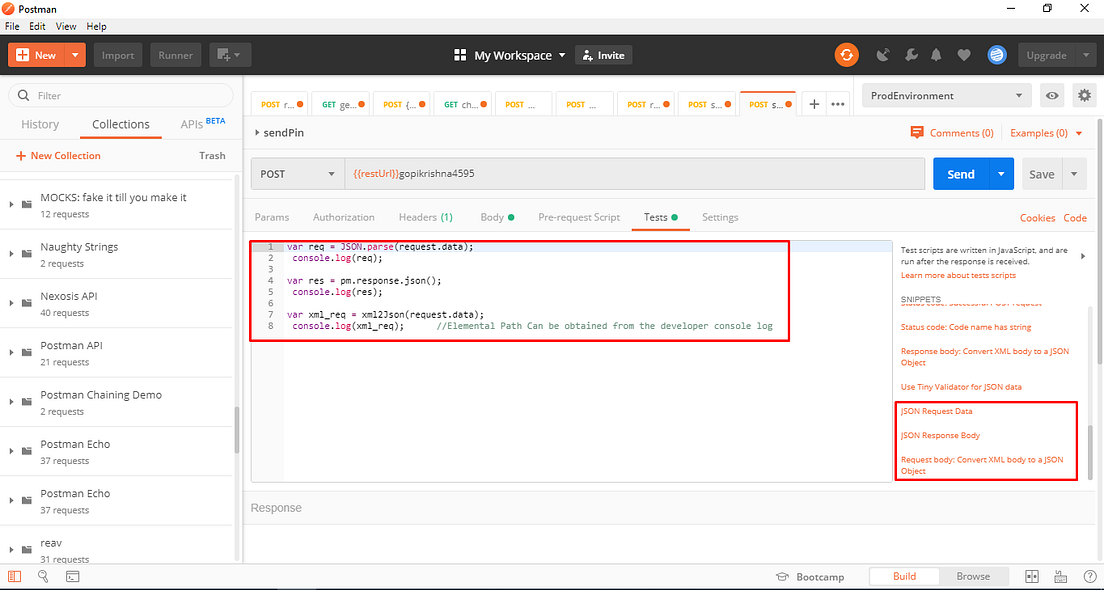The width and height of the screenshot is (1104, 590).
Task: Click the heart icon in the top toolbar
Action: point(963,55)
